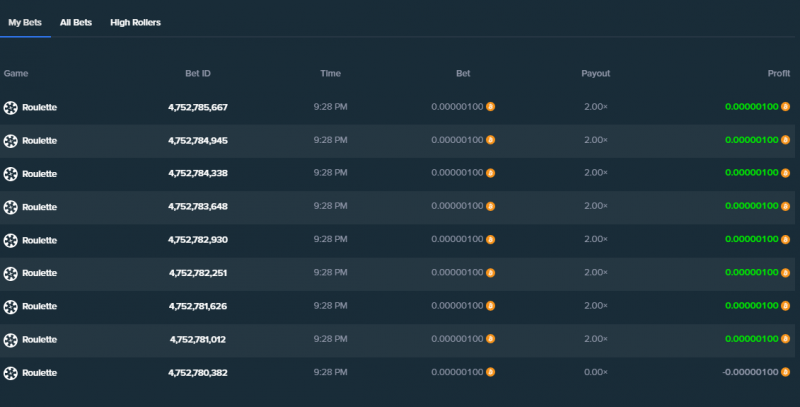Viewport: 800px width, 407px height.
Task: Click Profit bitcoin icon for bet 4,752,781,626
Action: [786, 306]
